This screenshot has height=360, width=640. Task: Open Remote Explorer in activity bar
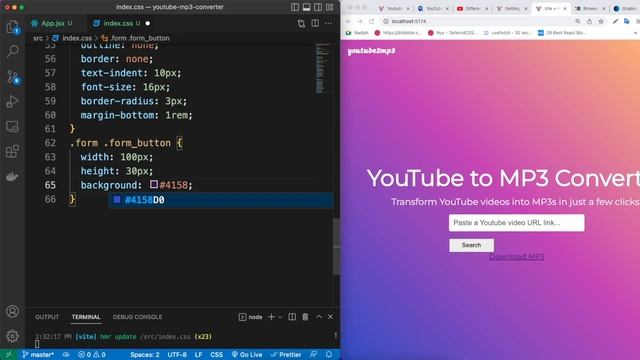[x=13, y=127]
